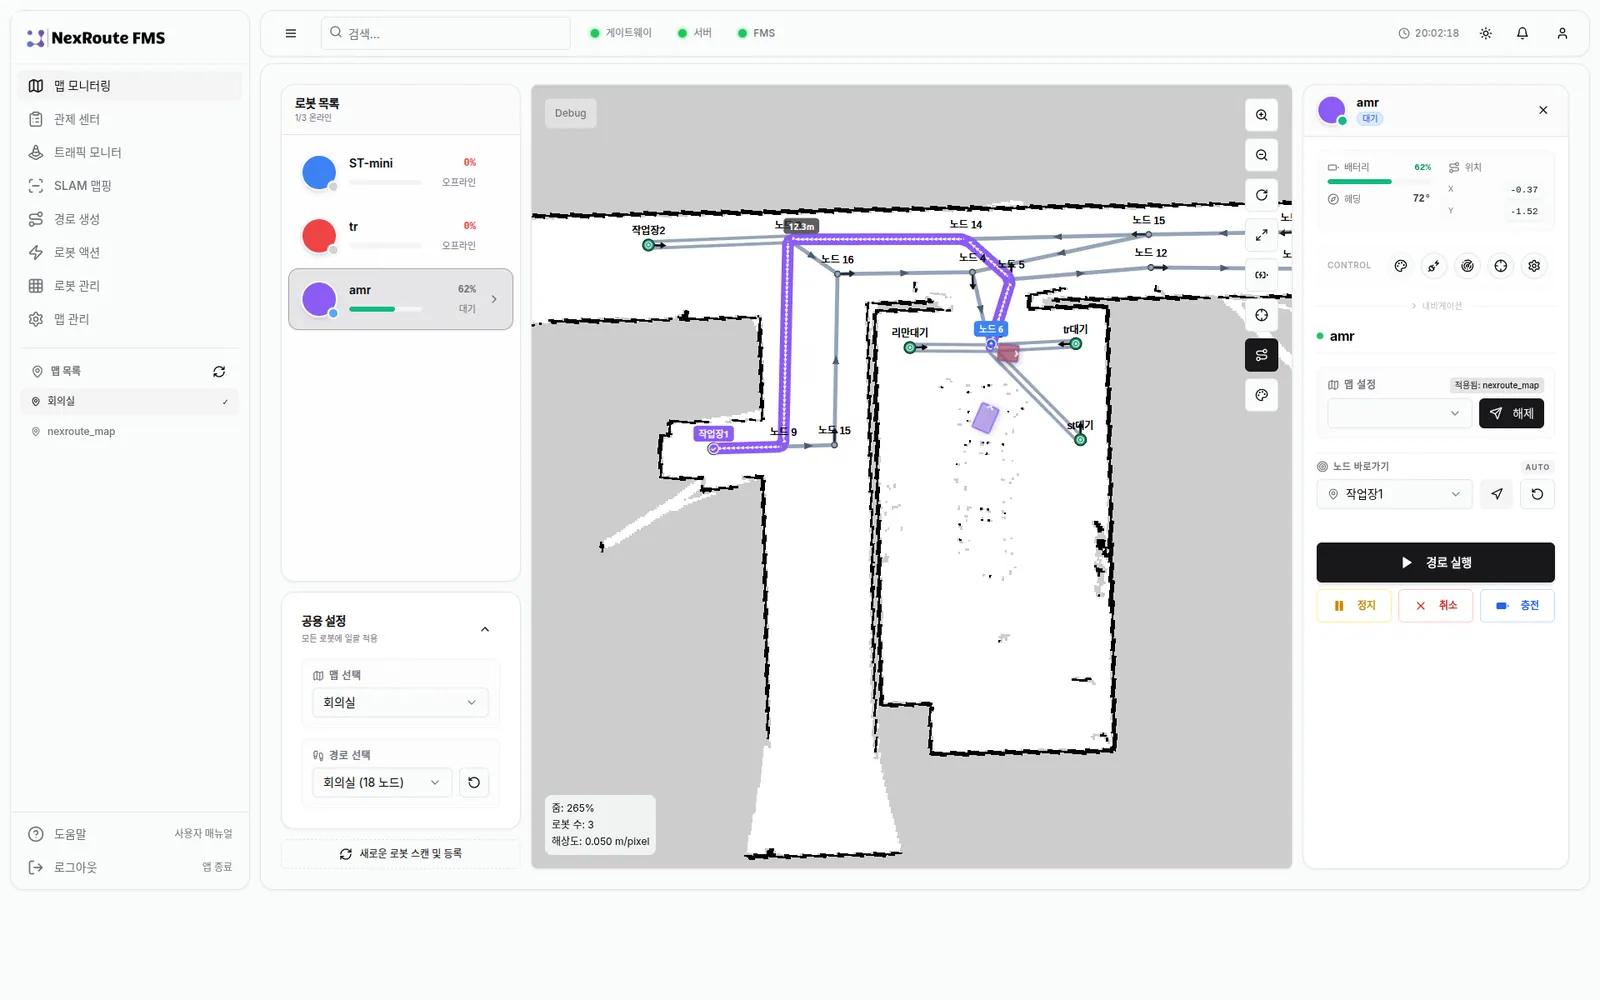Refresh the map with the circular arrow tool
The width and height of the screenshot is (1600, 1000).
(x=1261, y=195)
